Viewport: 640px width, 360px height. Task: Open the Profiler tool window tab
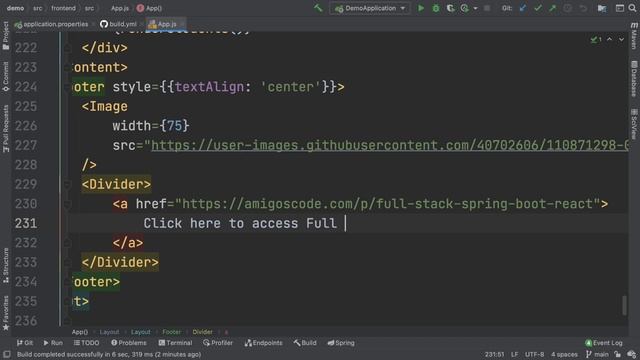point(218,343)
